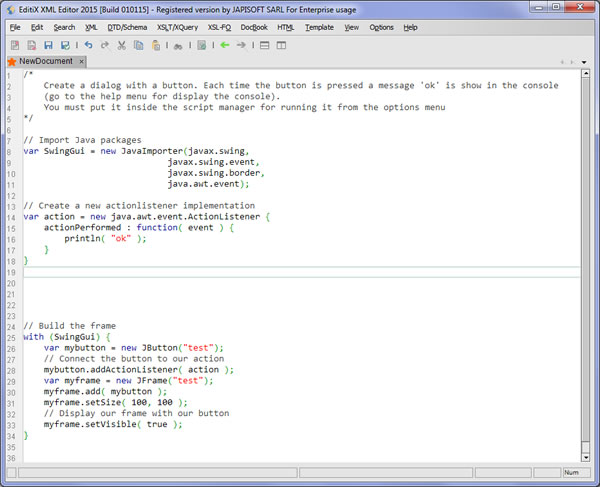600x487 pixels.
Task: Click the "actionPerformed" text on line 15
Action: 82,228
